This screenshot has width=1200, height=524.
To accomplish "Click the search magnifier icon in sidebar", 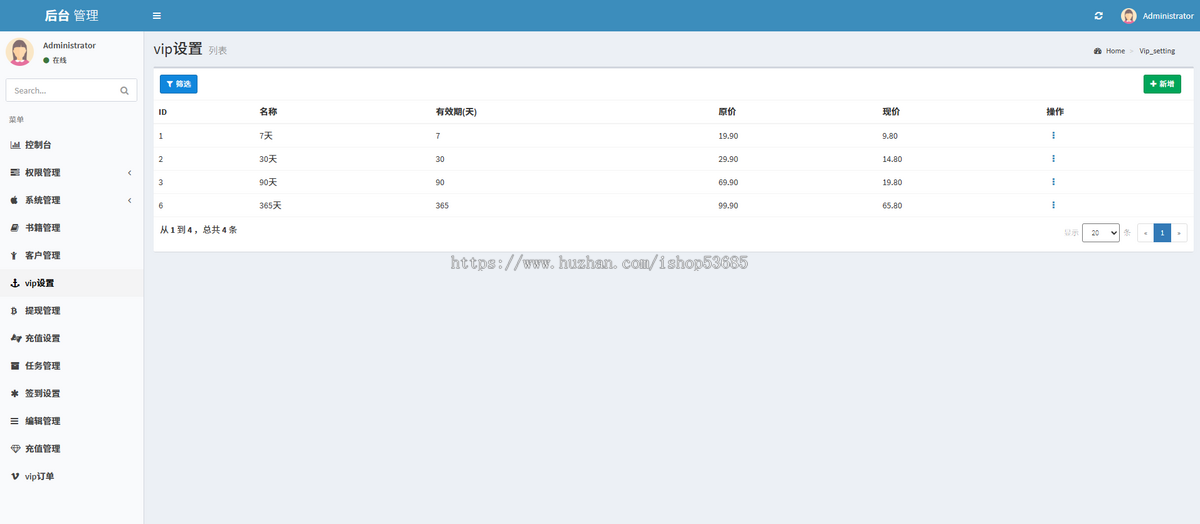I will (125, 90).
